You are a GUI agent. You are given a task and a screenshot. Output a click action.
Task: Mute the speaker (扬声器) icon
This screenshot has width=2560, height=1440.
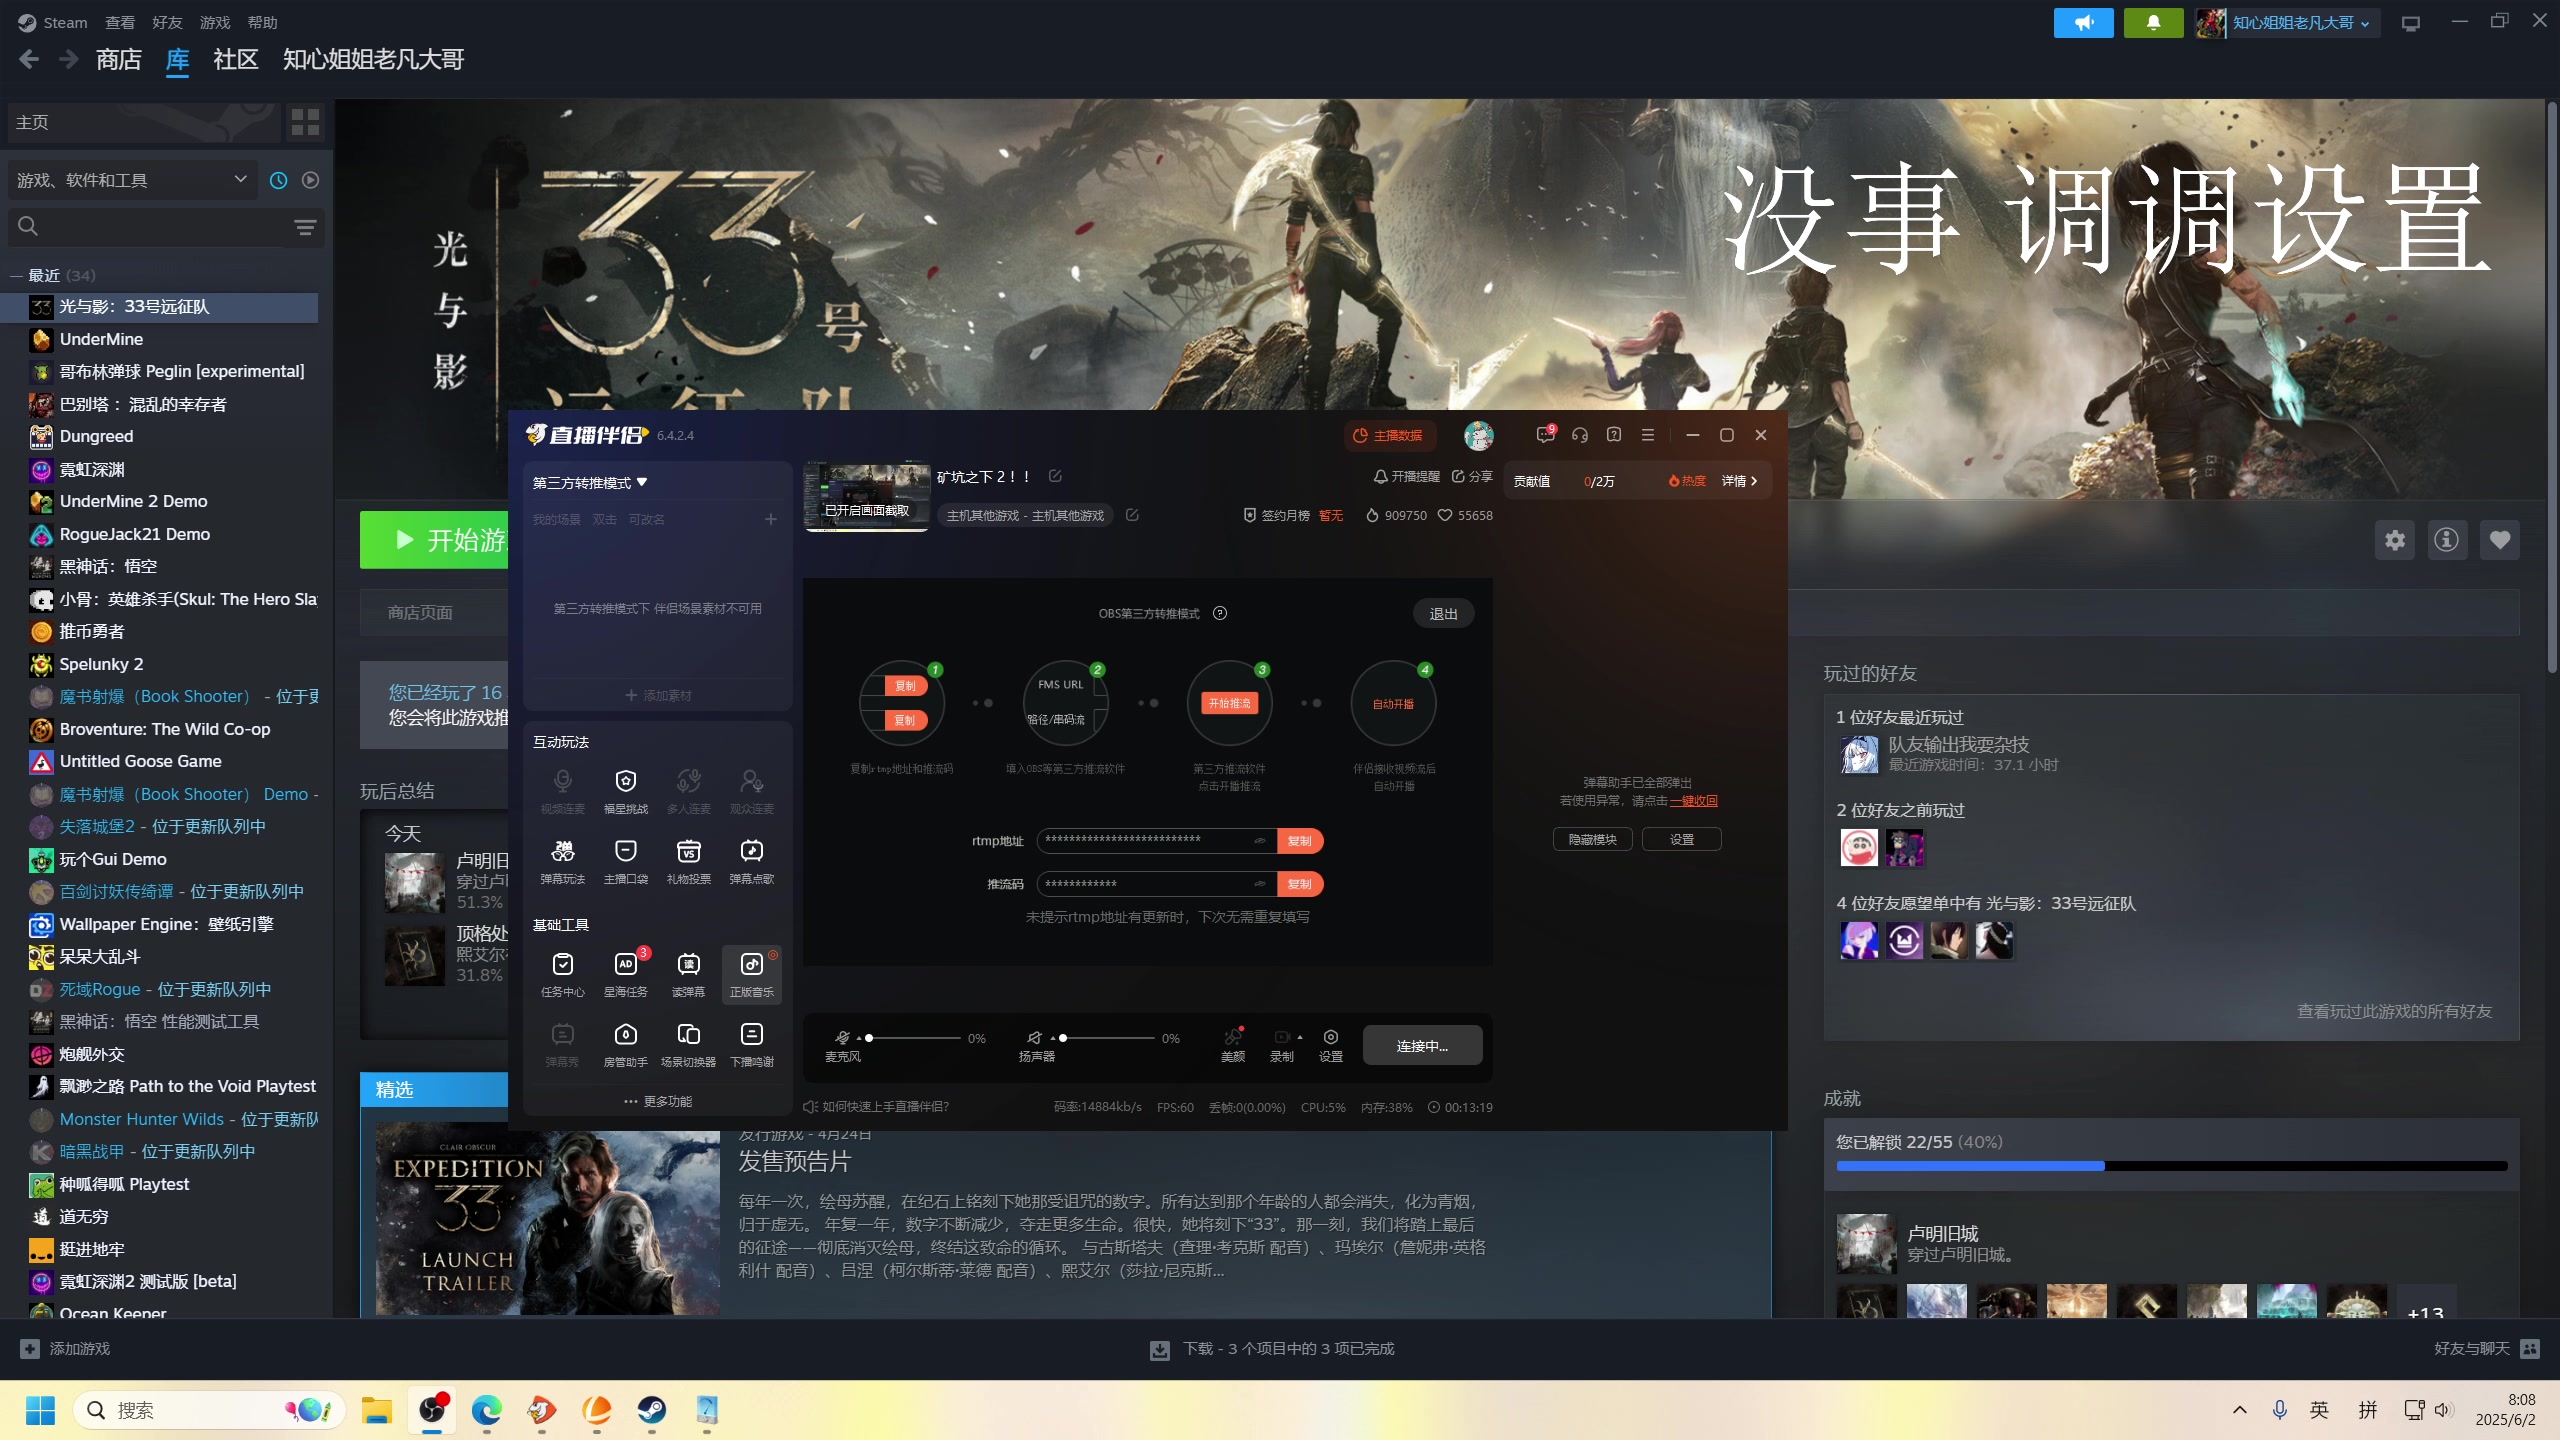tap(1035, 1038)
